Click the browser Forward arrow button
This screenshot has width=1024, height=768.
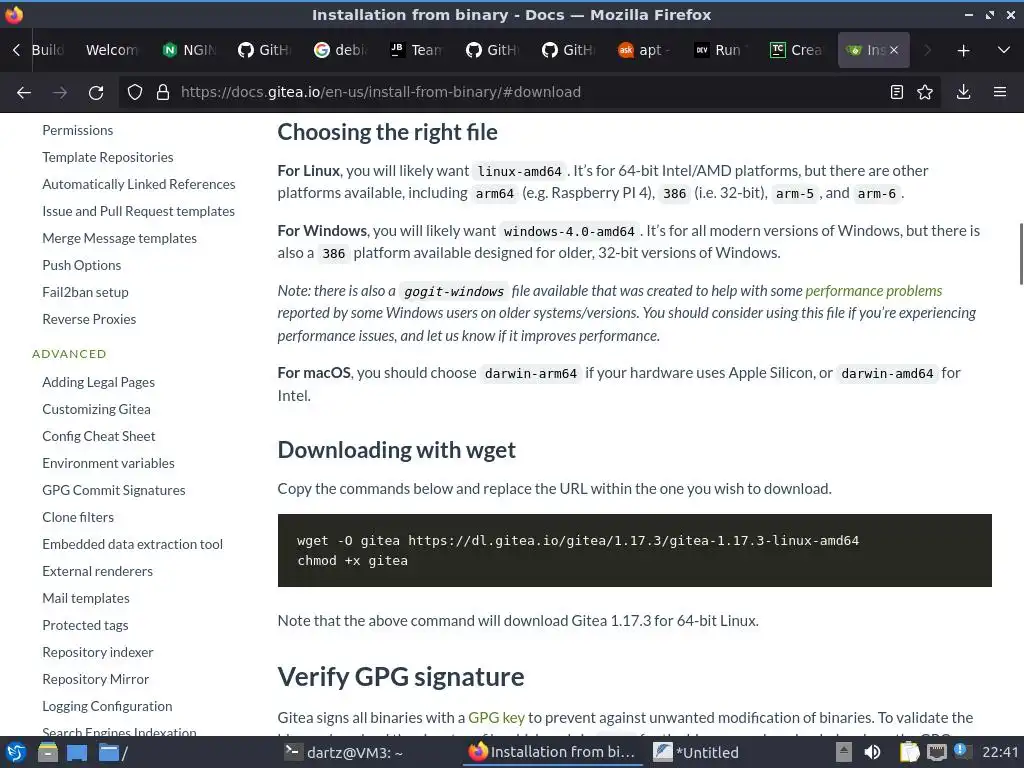tap(60, 92)
